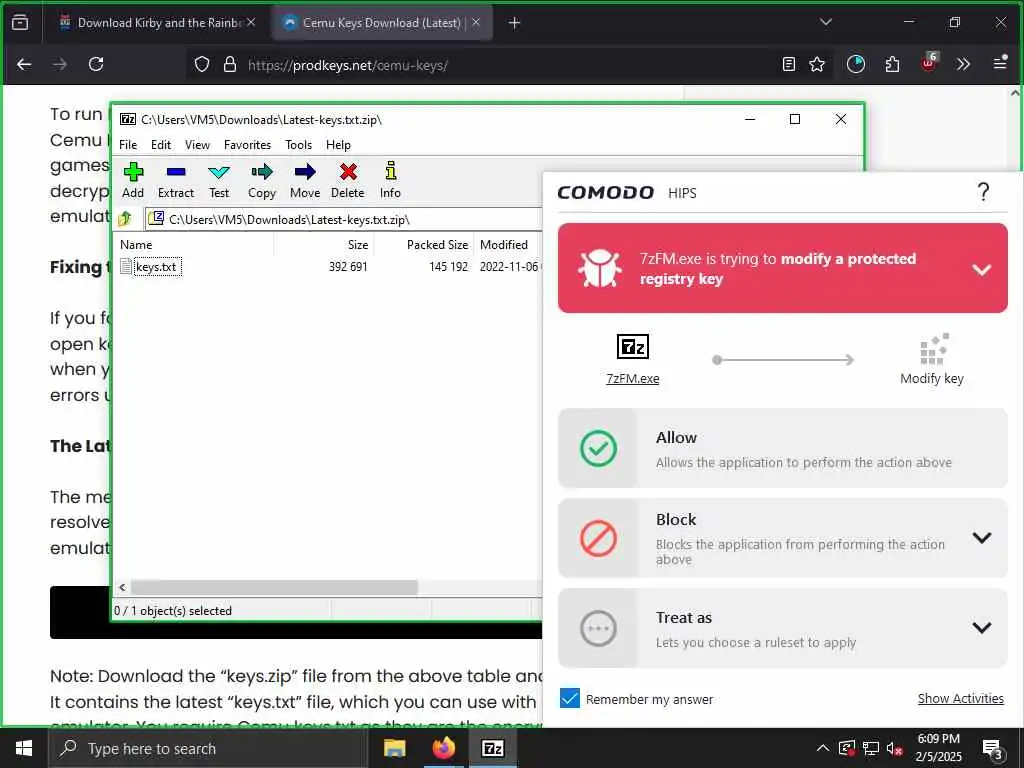Screen dimensions: 1024x768
Task: Open Firefox from the taskbar
Action: coord(443,748)
